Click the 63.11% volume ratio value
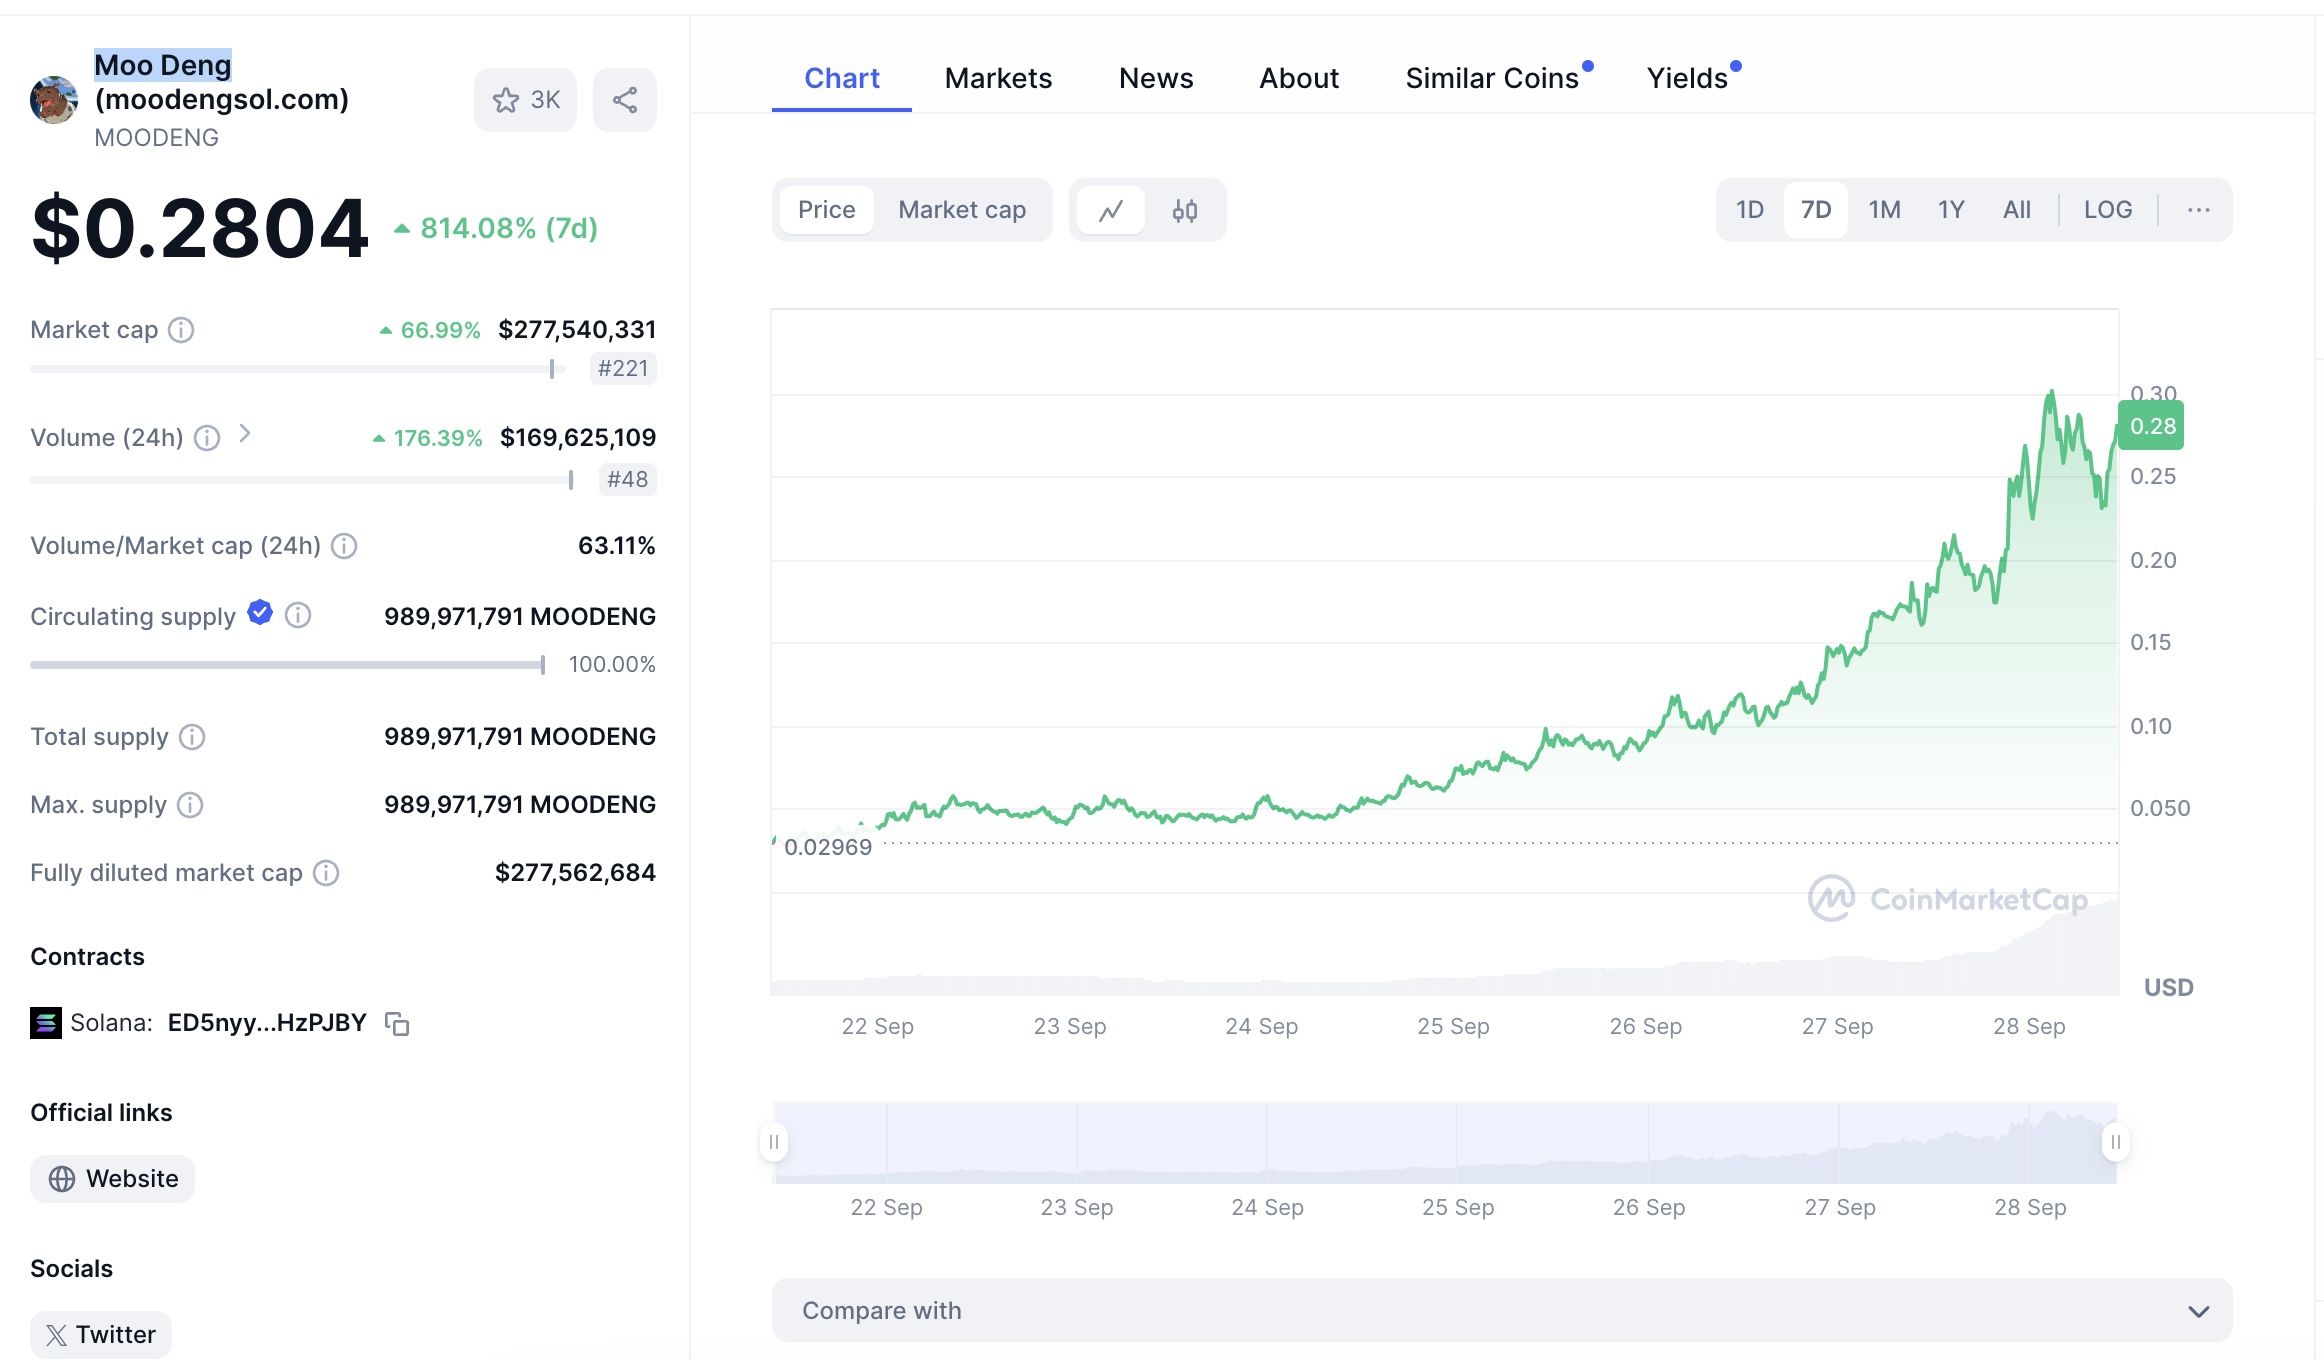2324x1360 pixels. [616, 546]
